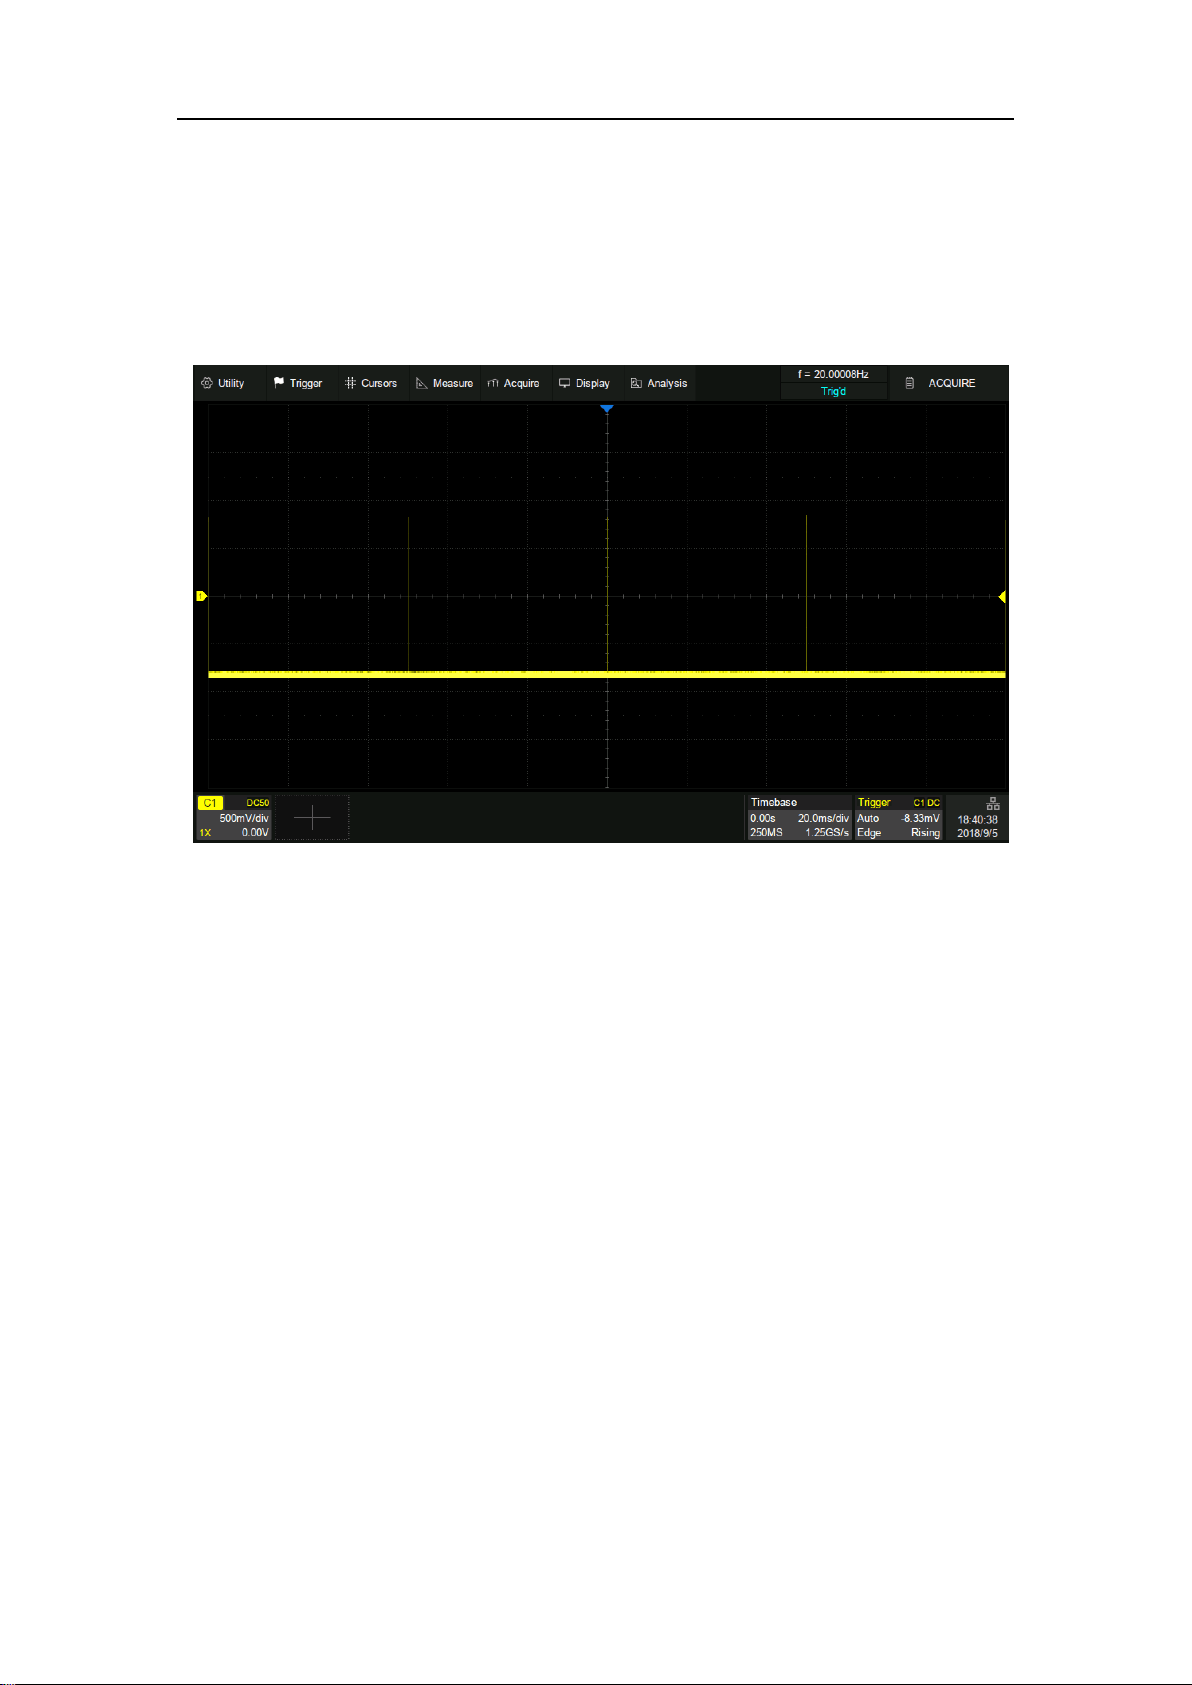Click the 20.0ms/div timebase value

823,818
